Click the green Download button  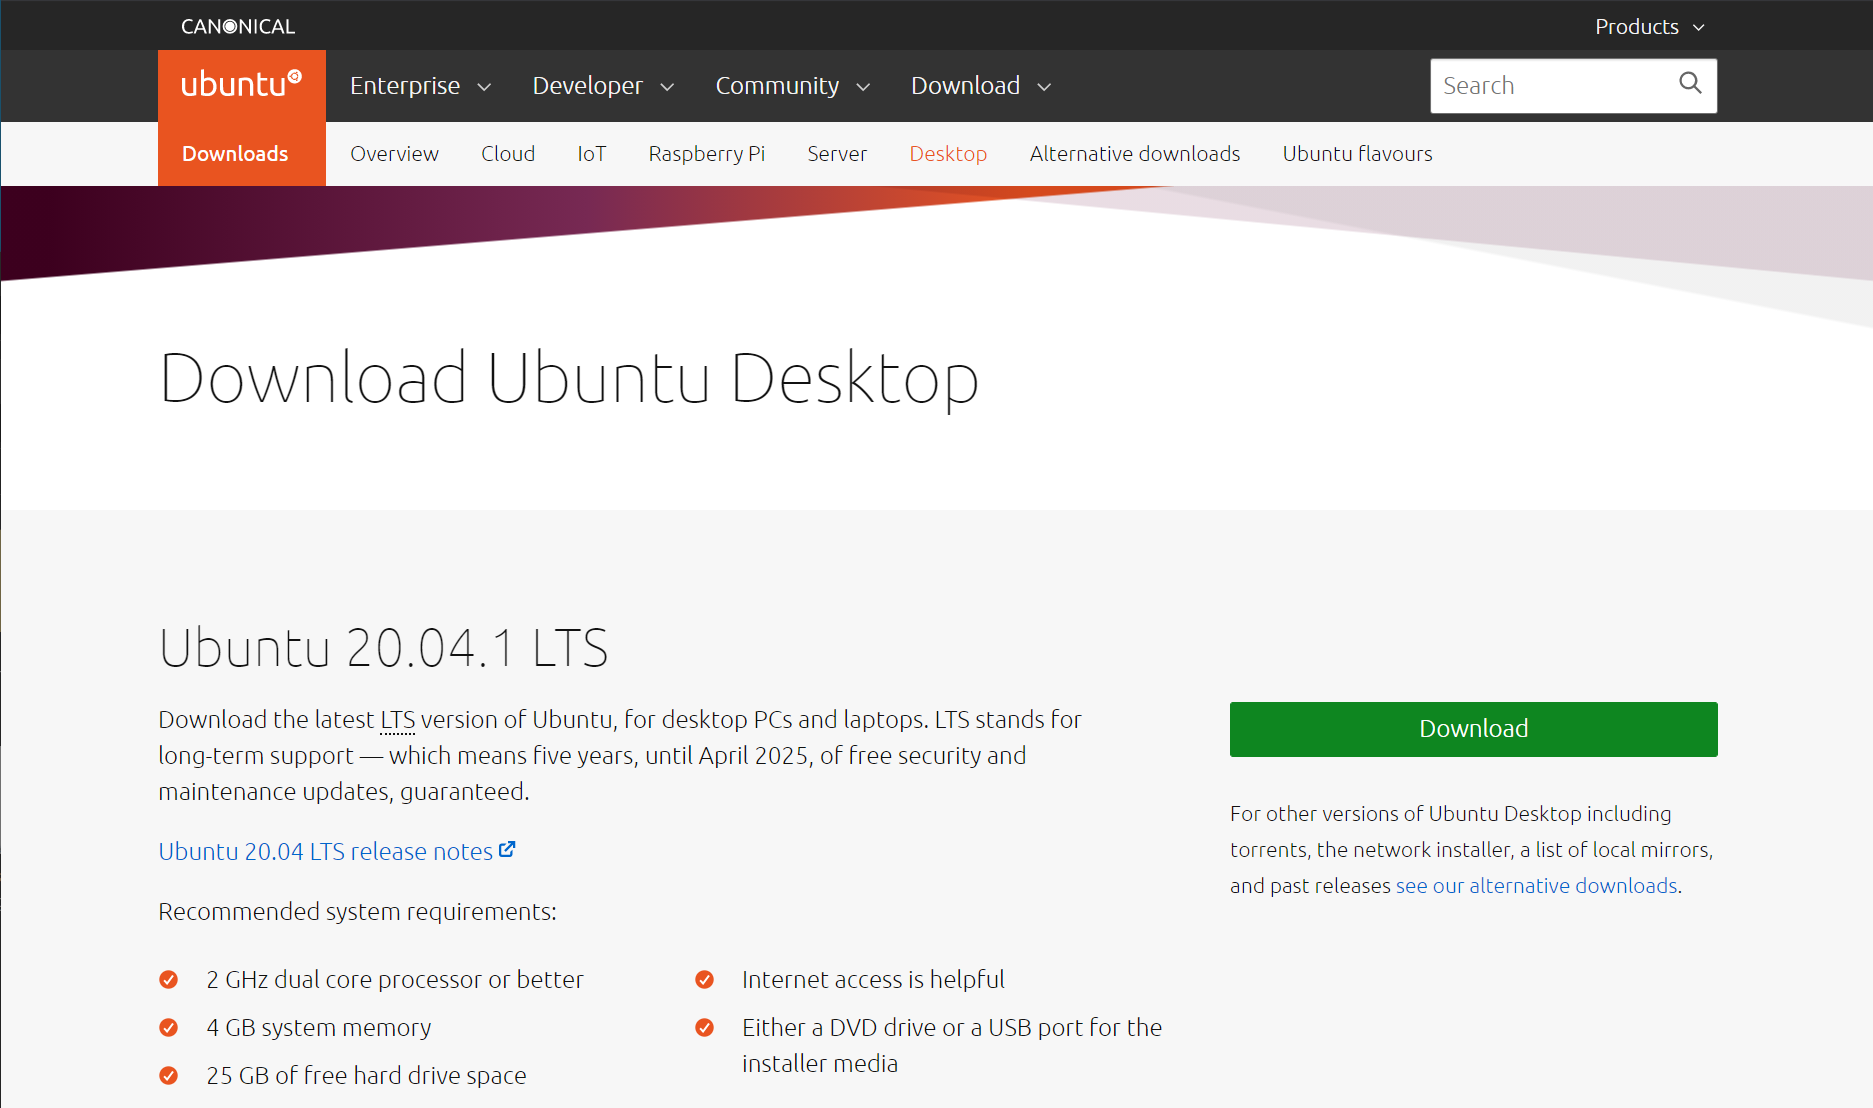(1472, 729)
